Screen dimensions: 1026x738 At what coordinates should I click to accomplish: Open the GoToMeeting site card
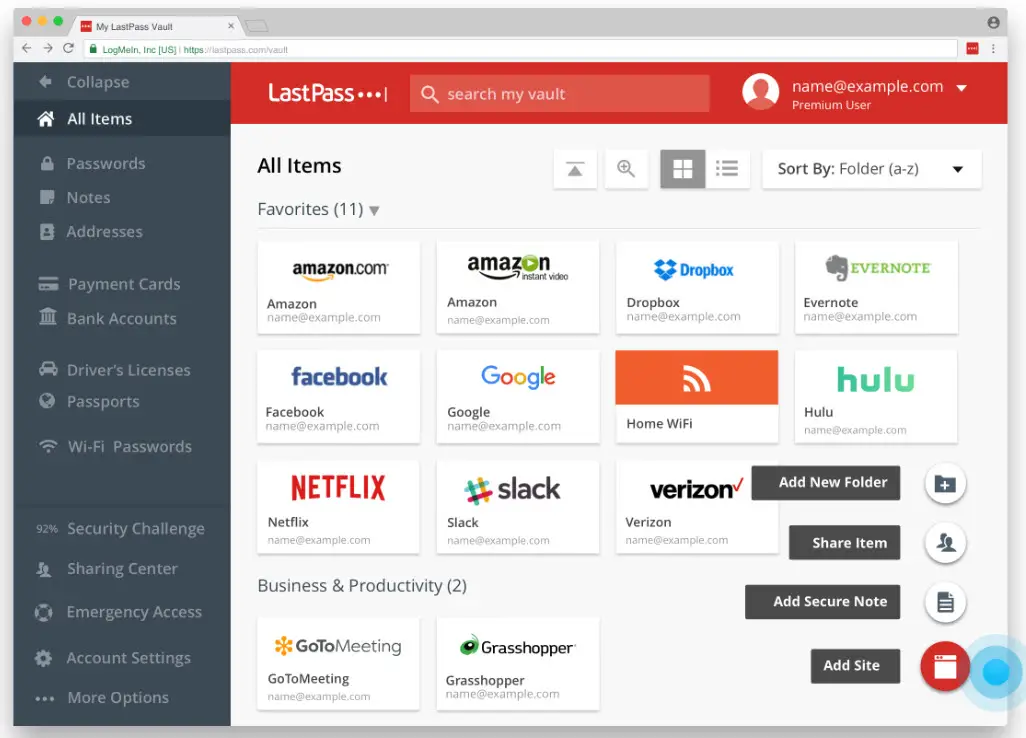point(339,664)
